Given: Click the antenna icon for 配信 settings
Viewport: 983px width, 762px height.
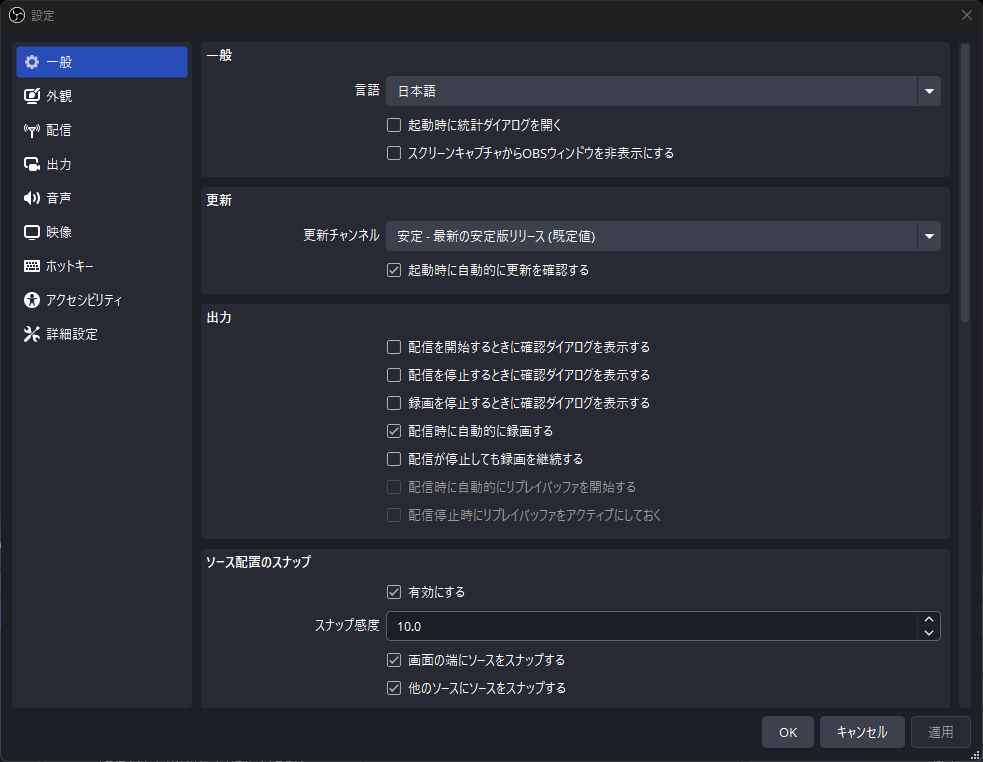Looking at the screenshot, I should [32, 130].
